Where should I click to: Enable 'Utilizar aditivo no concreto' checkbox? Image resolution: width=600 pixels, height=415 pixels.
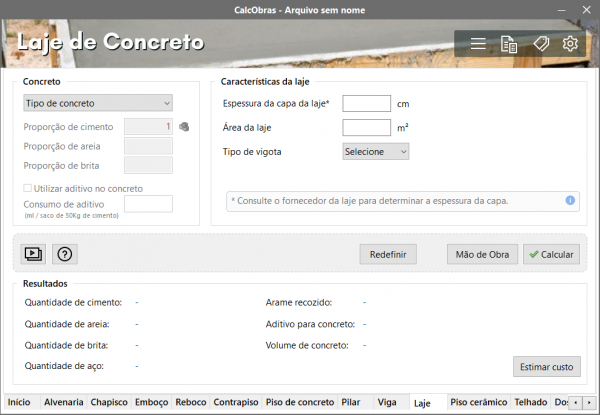[28, 188]
